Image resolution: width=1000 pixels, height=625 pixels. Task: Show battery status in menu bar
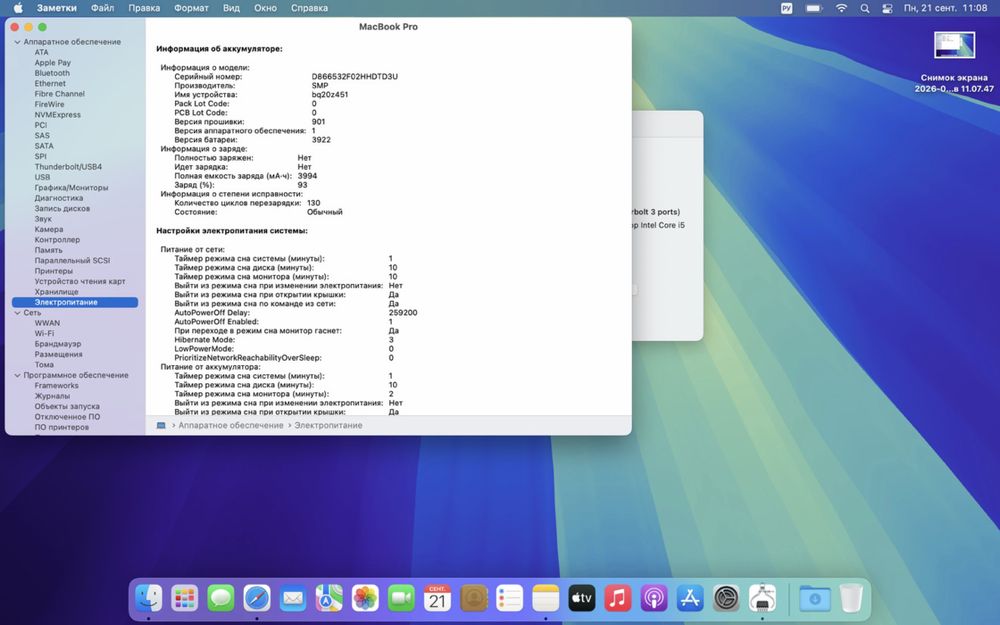pos(814,8)
